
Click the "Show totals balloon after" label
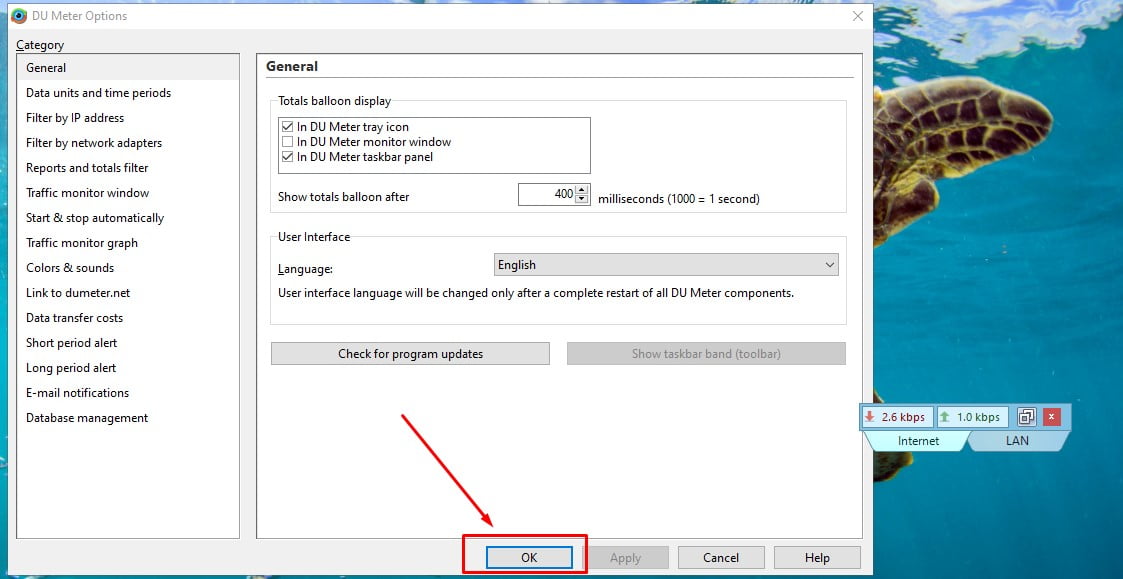[x=344, y=197]
